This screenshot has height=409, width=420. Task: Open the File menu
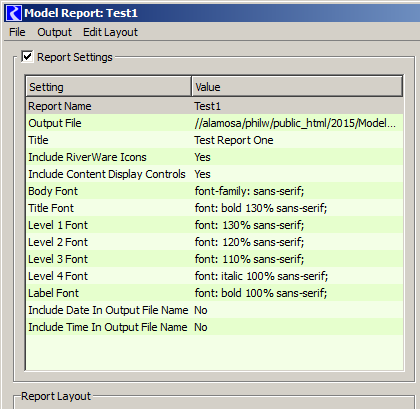(x=17, y=32)
